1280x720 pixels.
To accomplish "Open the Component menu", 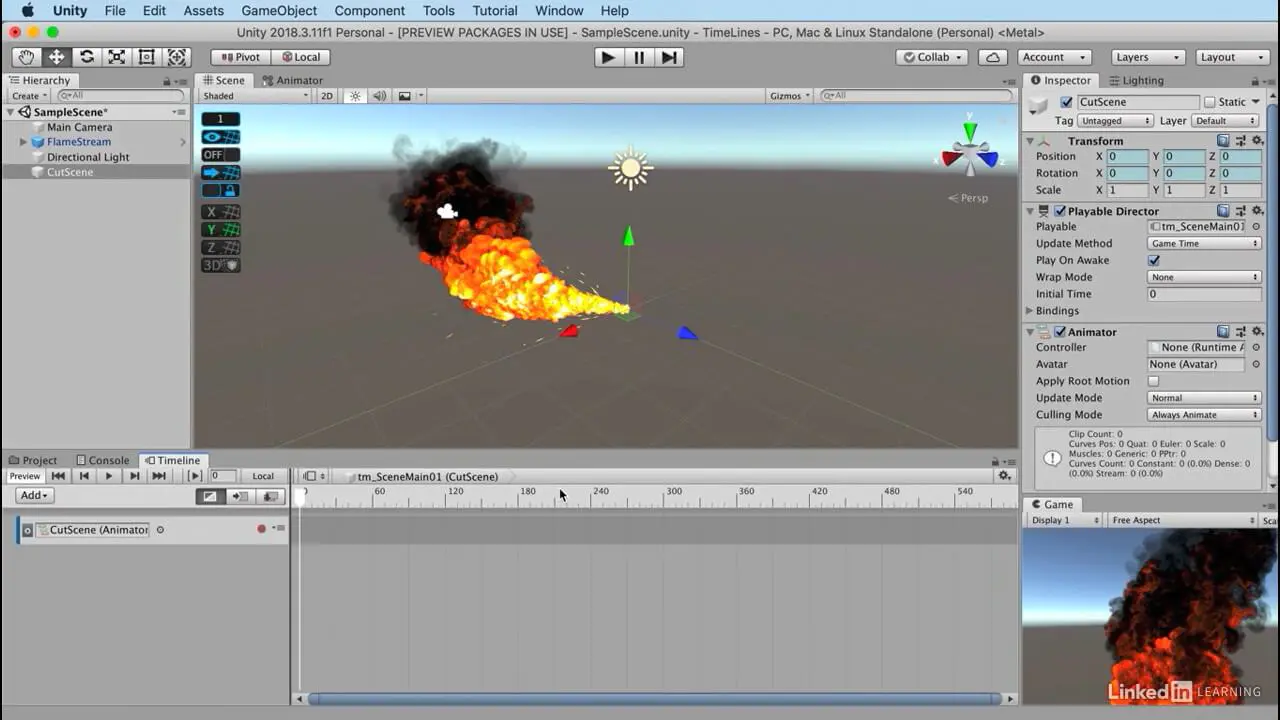I will [x=370, y=10].
